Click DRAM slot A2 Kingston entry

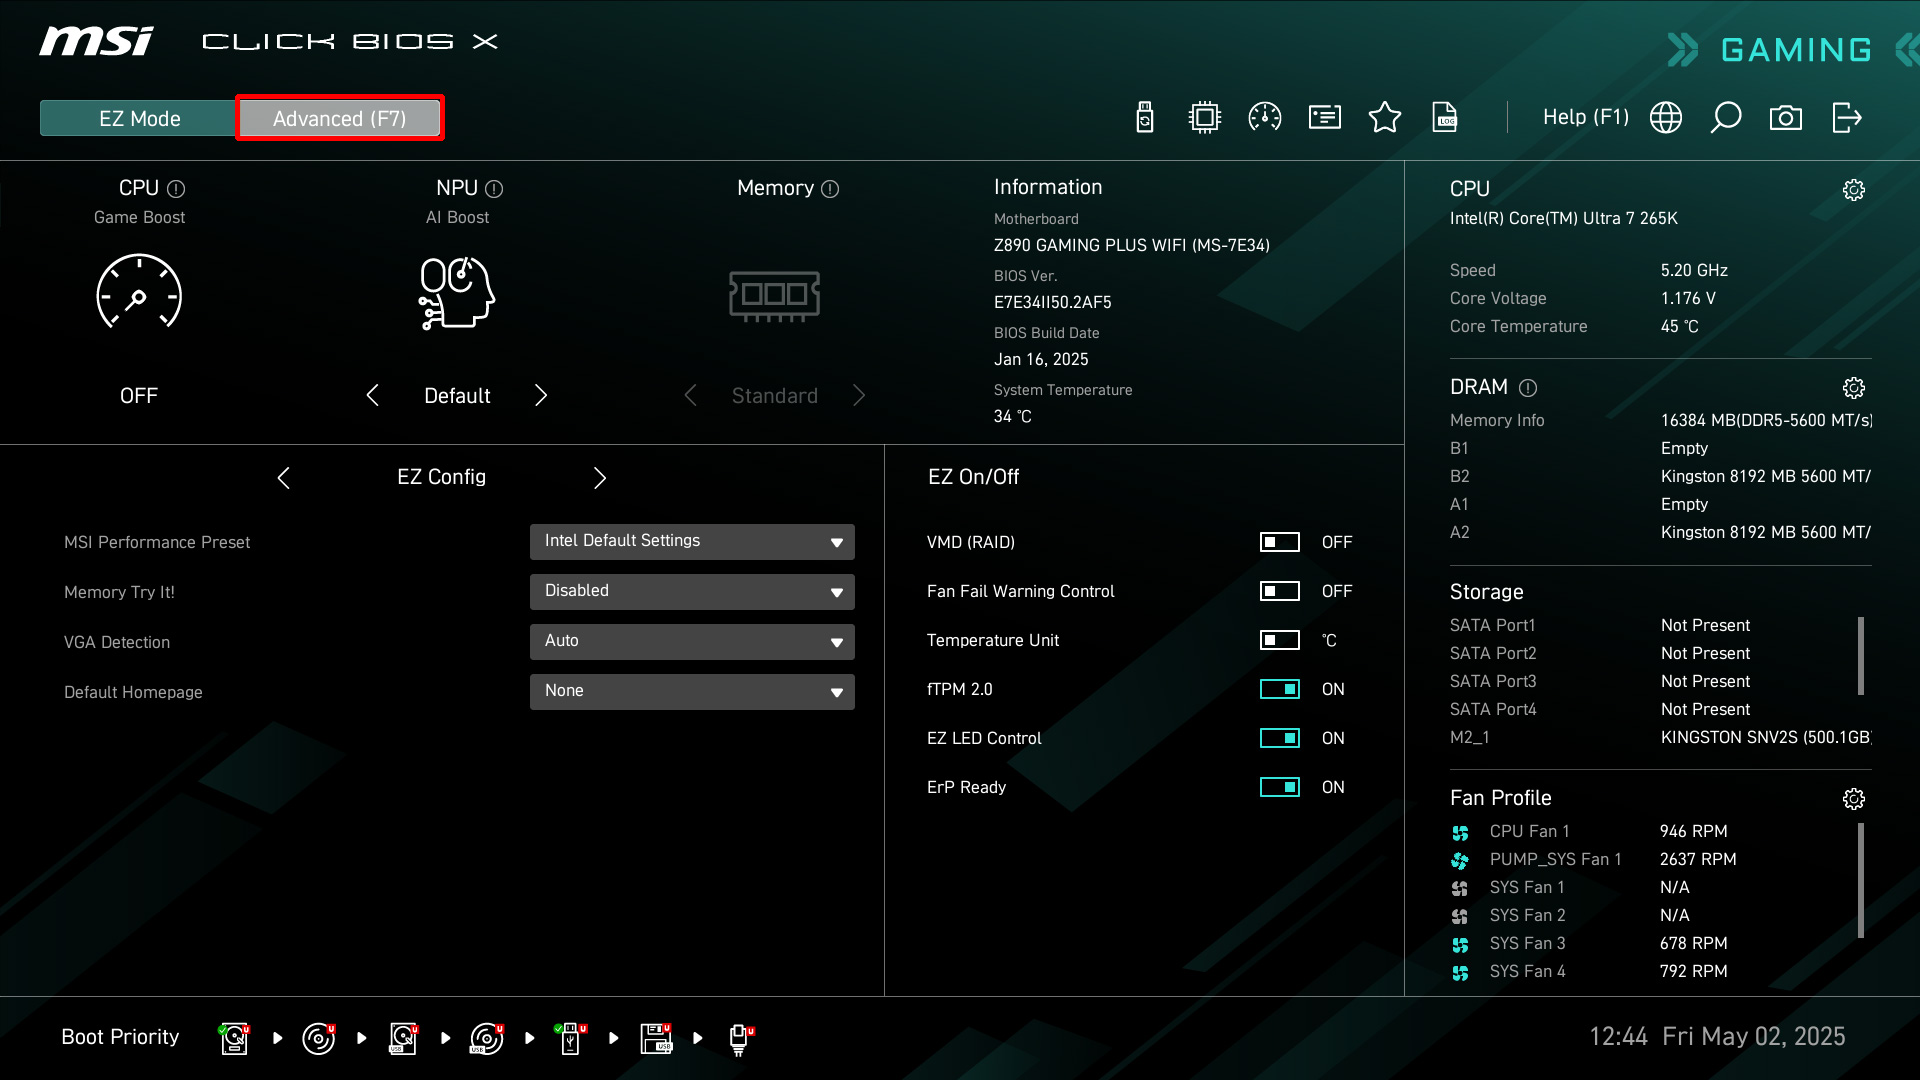pyautogui.click(x=1660, y=532)
